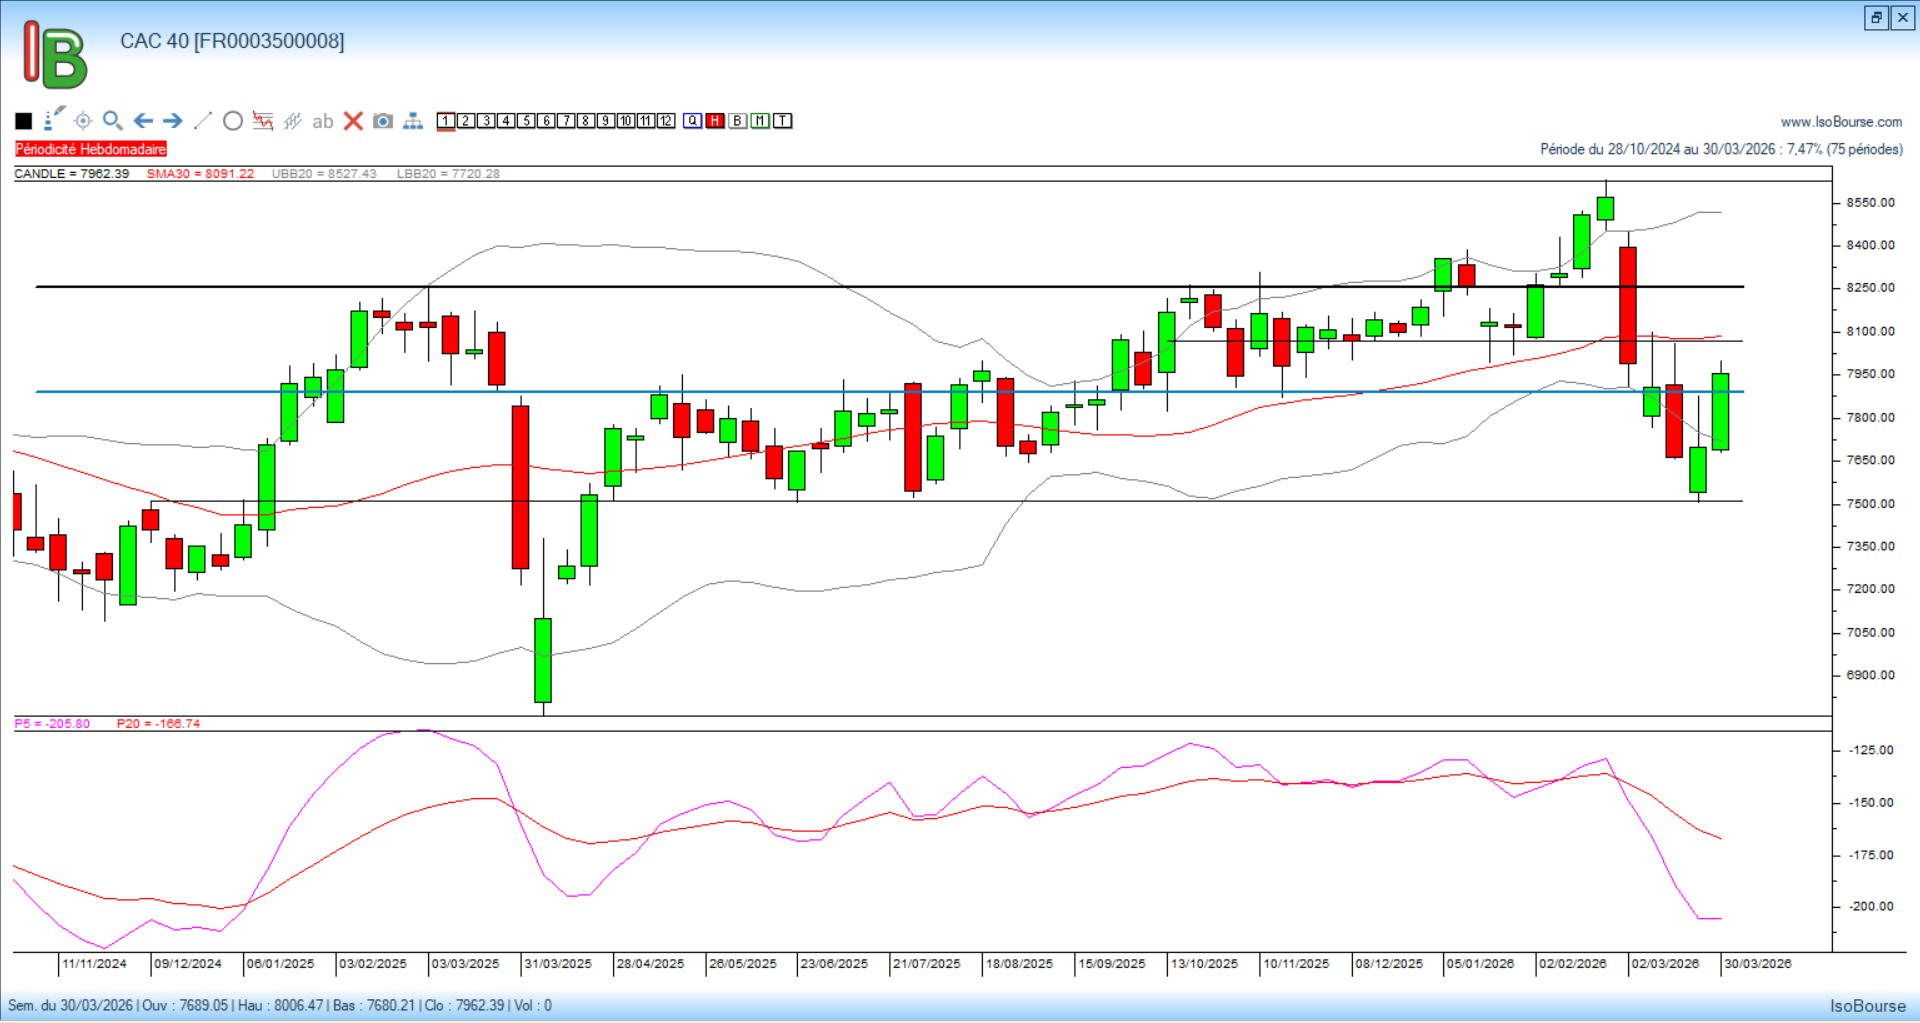Viewport: 1920px width, 1023px height.
Task: Select the trend line drawing tool
Action: click(x=203, y=121)
